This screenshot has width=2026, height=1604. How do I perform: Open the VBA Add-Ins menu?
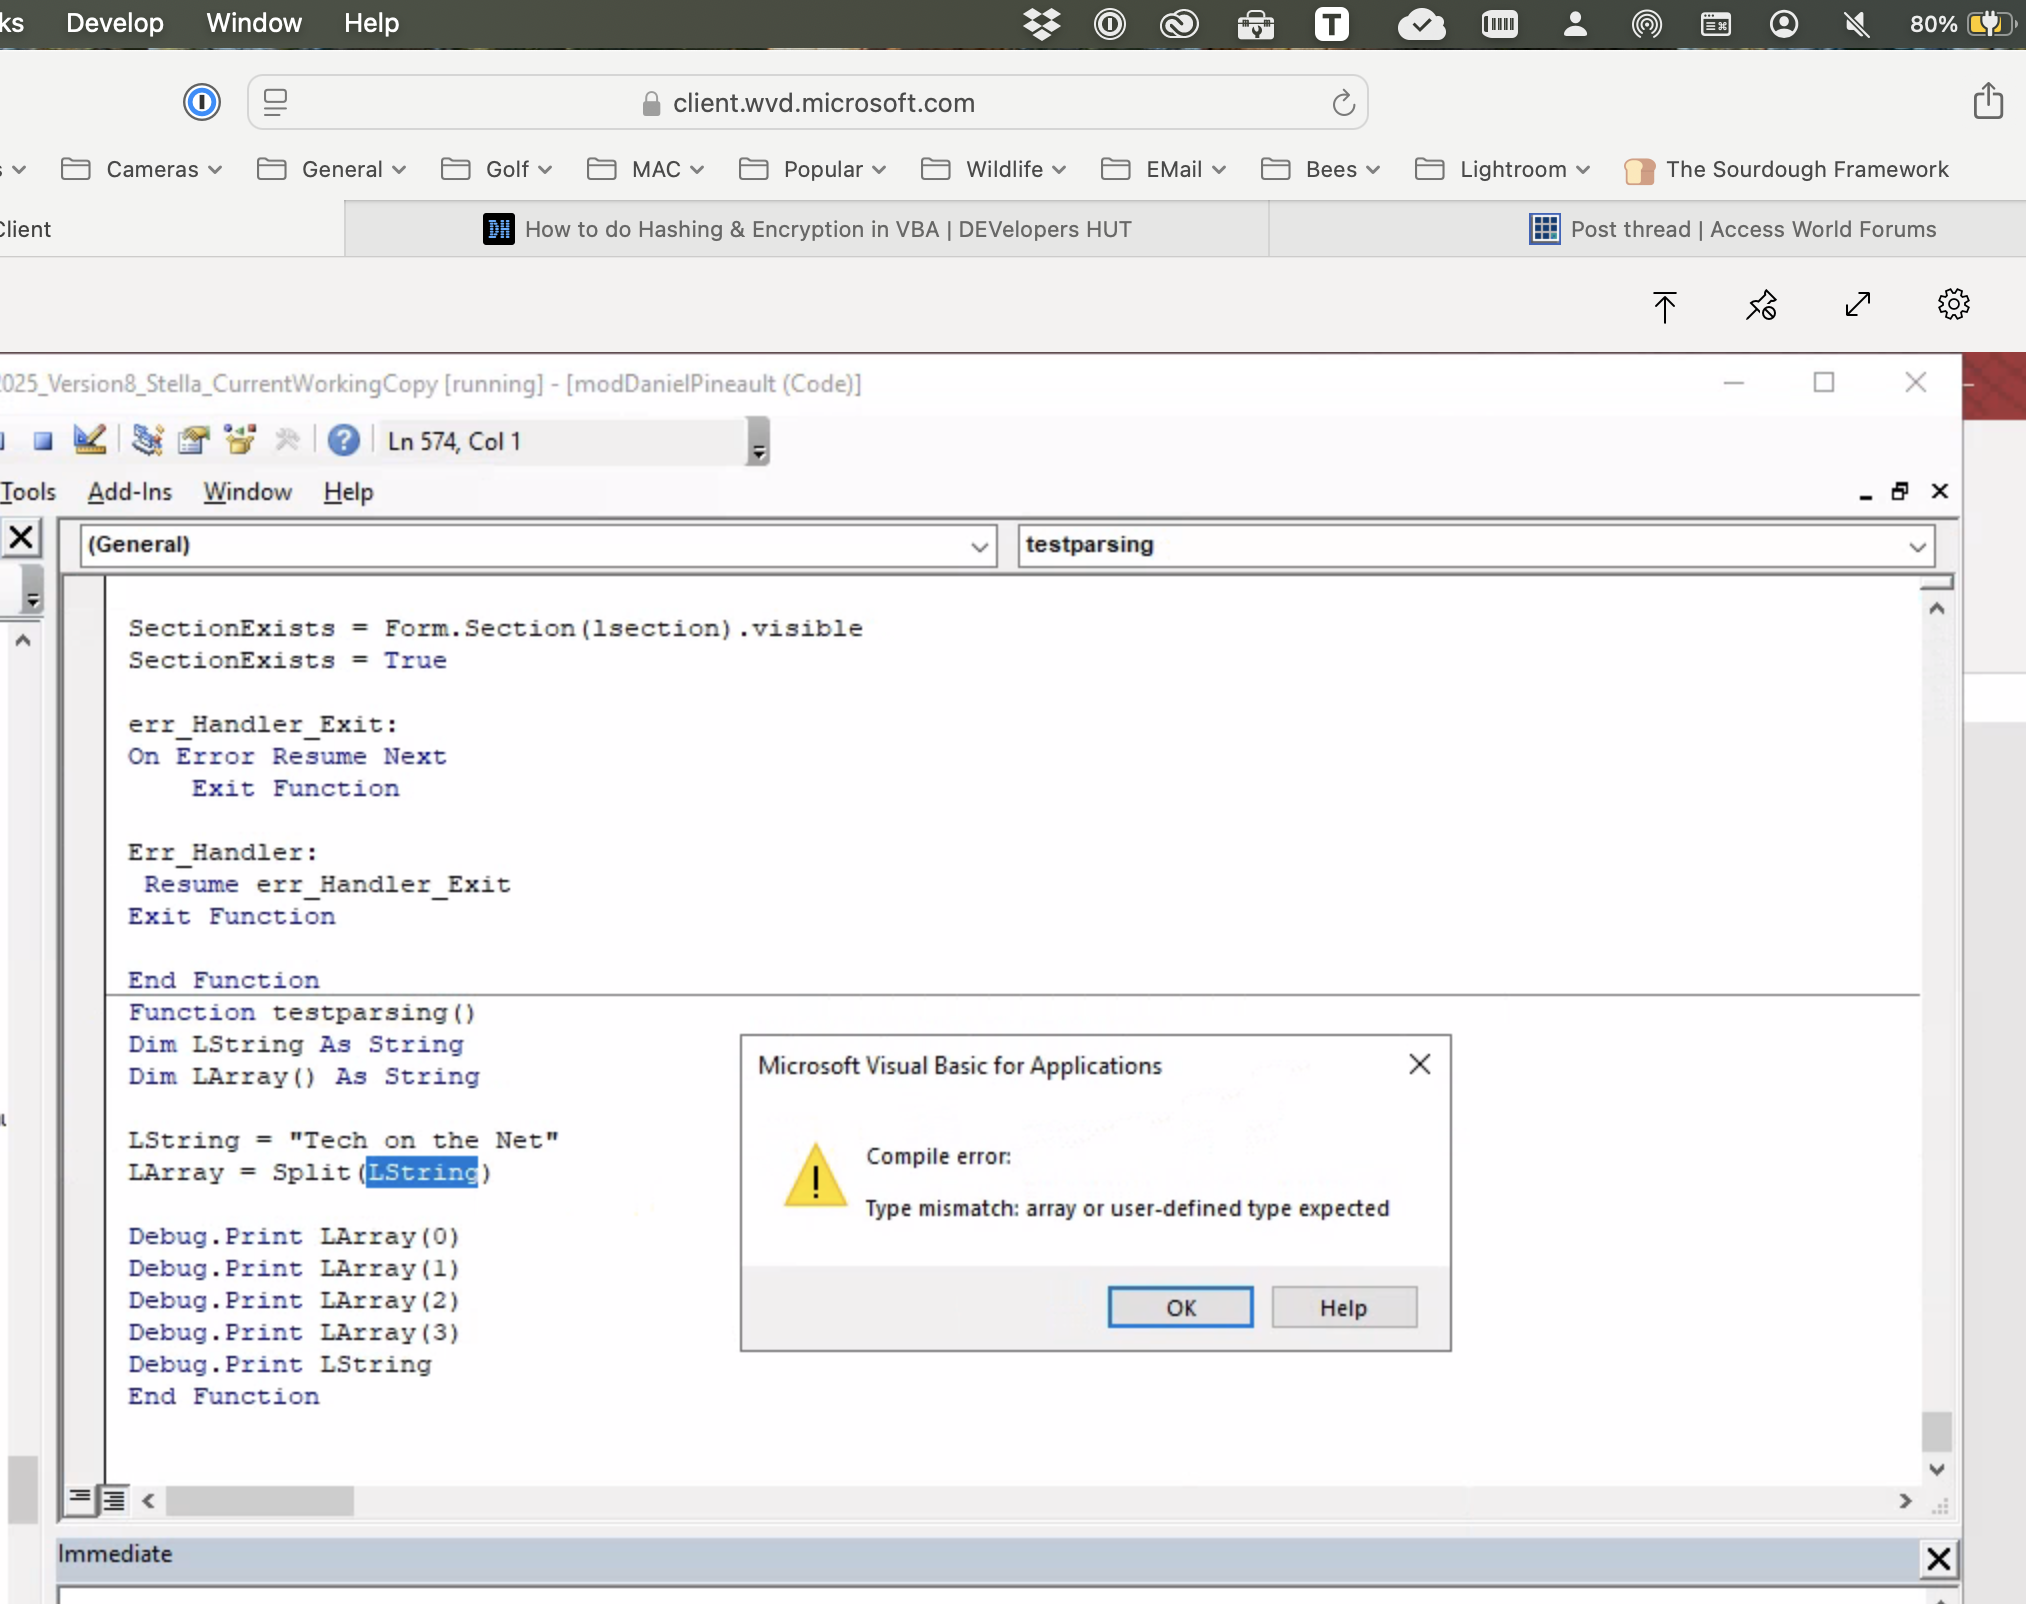(129, 492)
